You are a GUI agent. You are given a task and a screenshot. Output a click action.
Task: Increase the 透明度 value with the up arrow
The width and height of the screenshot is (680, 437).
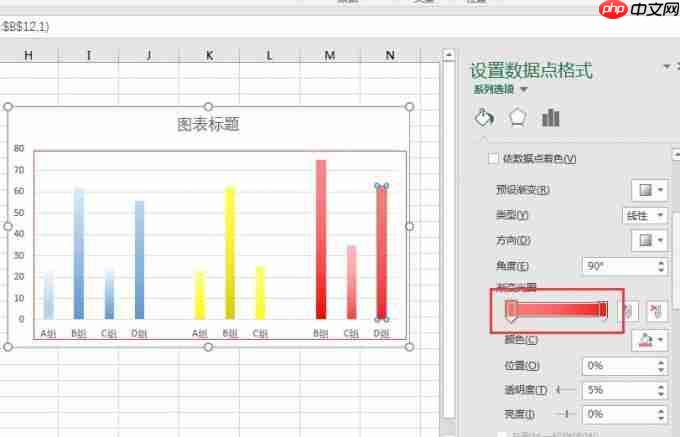click(661, 386)
